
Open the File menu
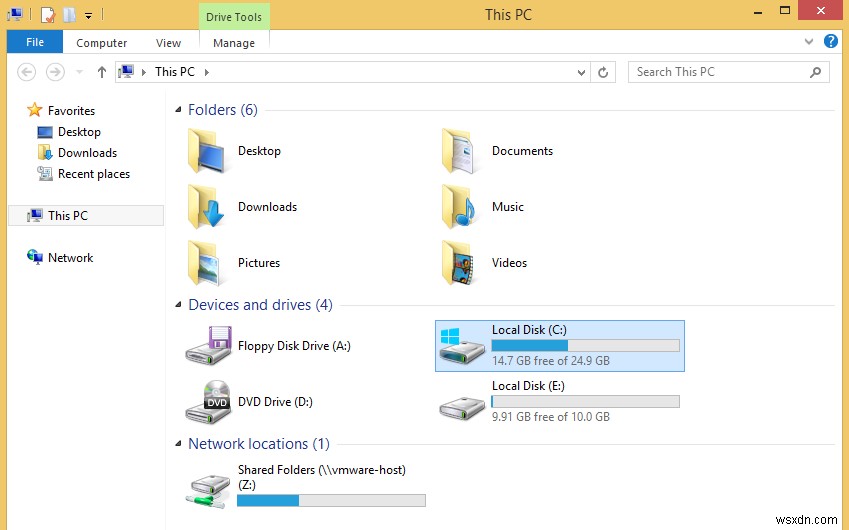(35, 42)
